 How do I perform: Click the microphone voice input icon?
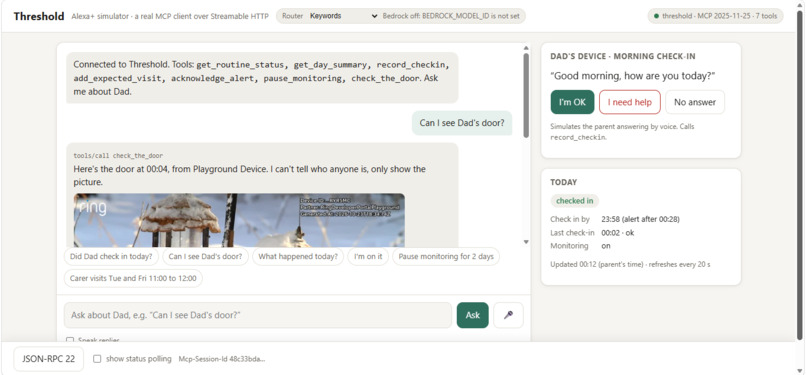pos(508,315)
